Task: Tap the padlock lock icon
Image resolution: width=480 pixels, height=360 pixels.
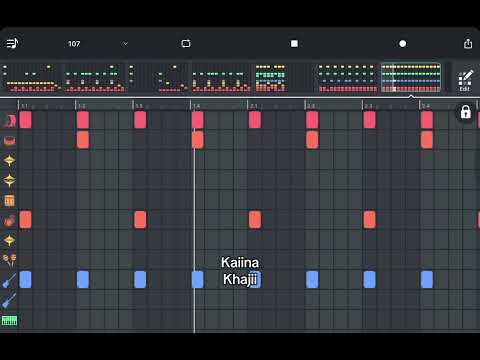Action: click(x=465, y=112)
